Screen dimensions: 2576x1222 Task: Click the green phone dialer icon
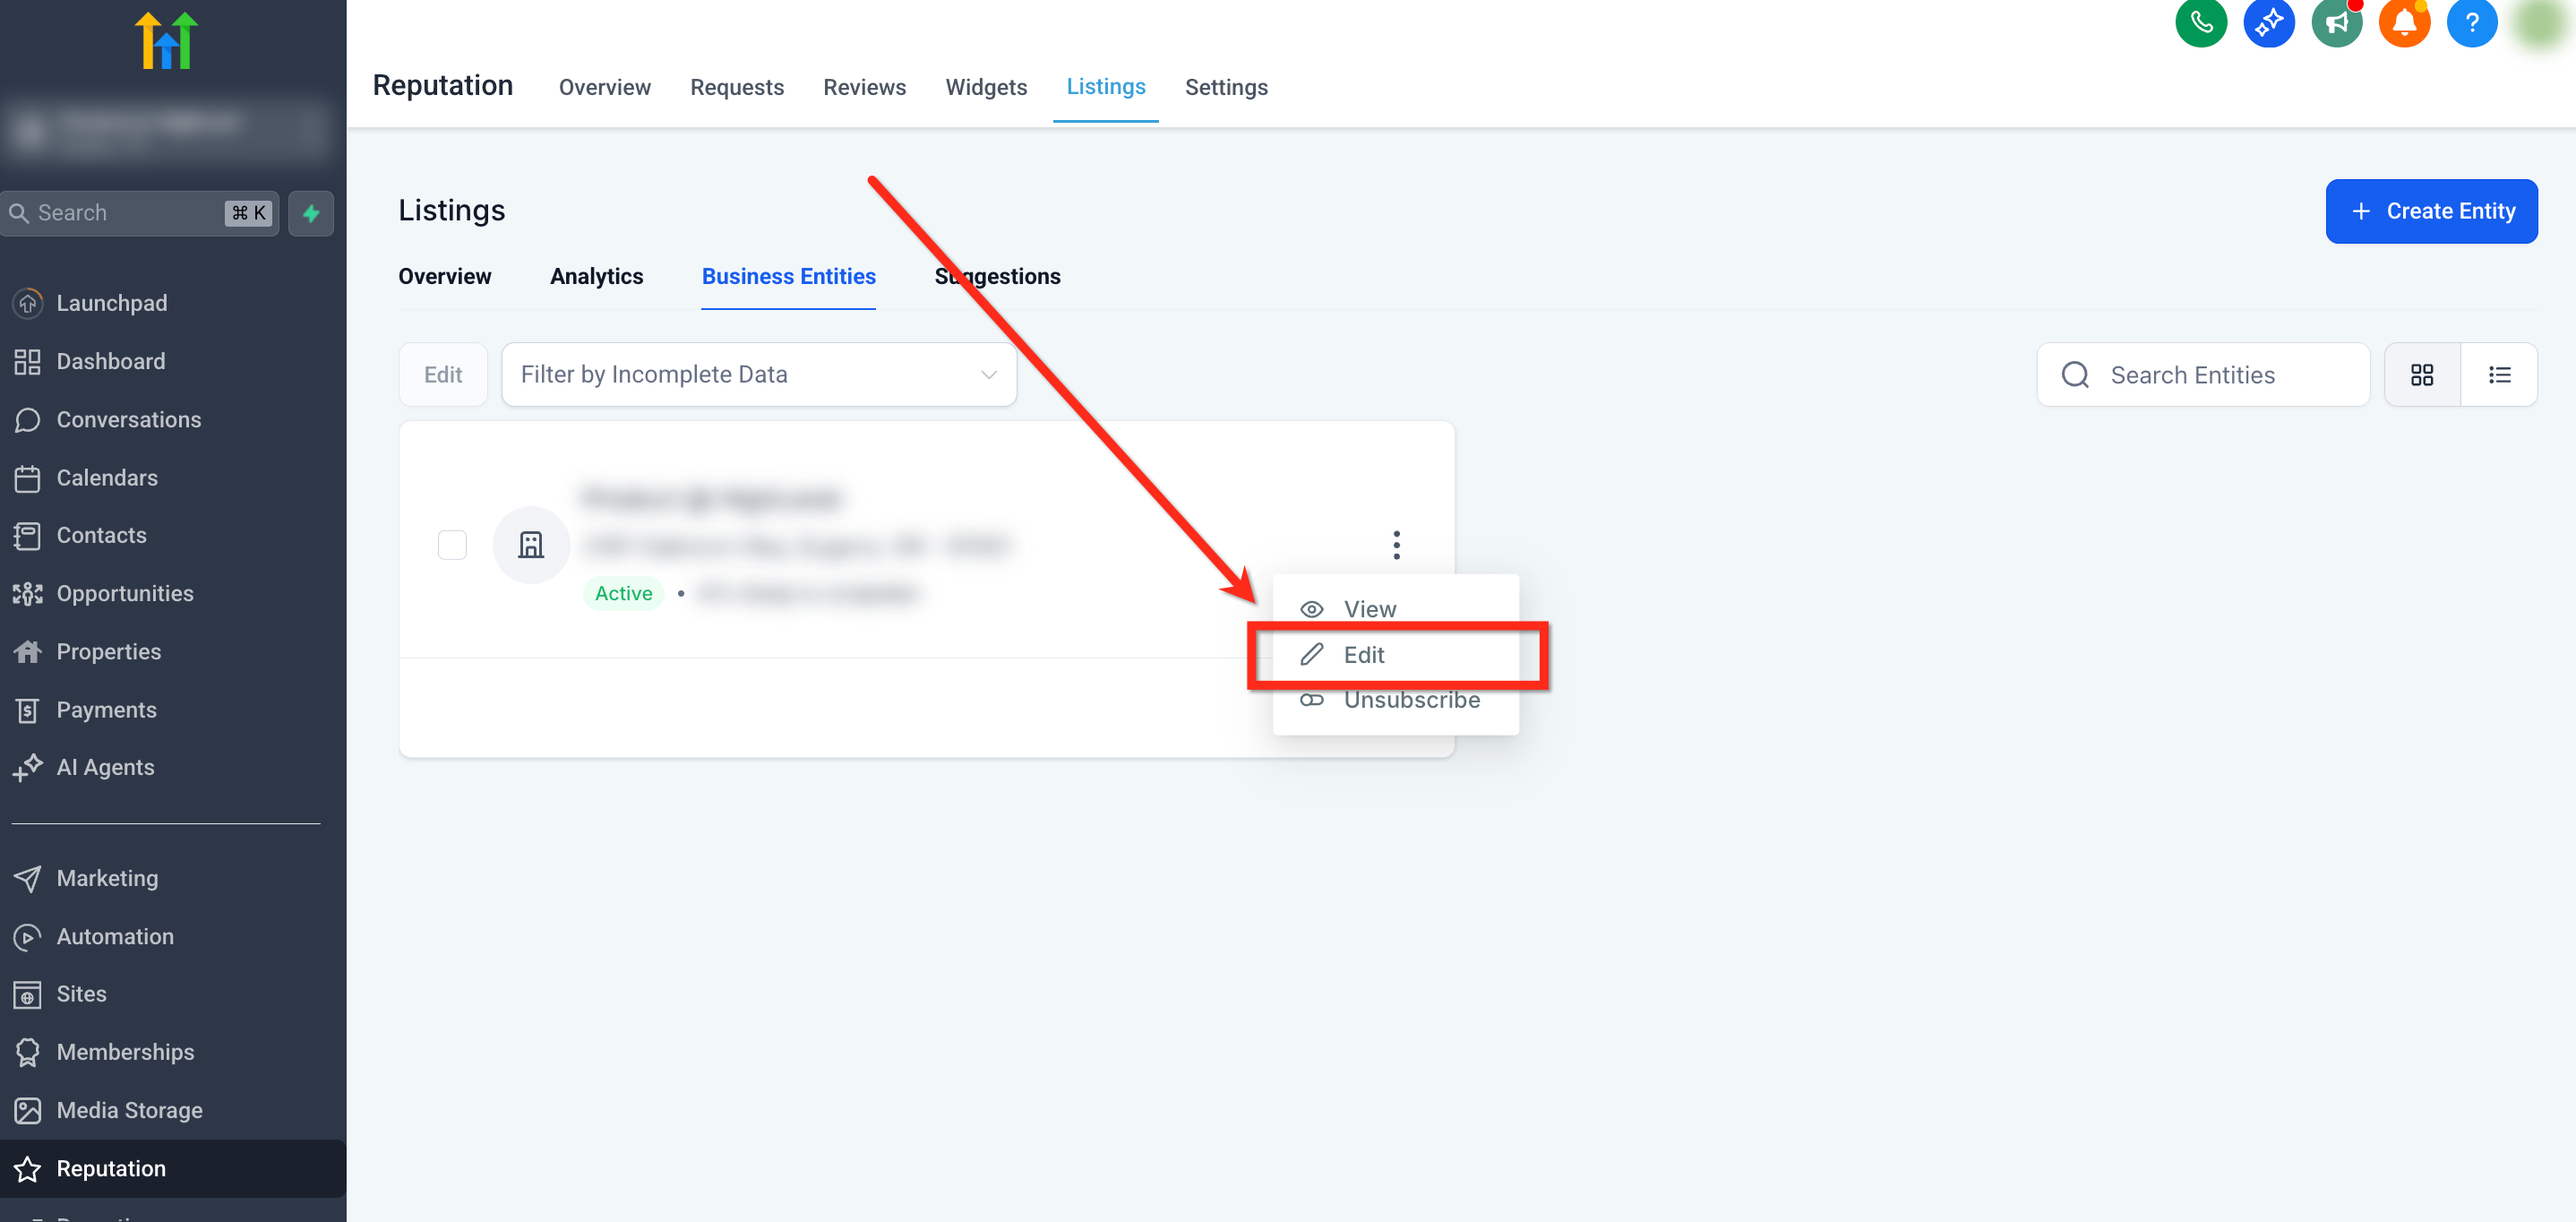(2200, 22)
